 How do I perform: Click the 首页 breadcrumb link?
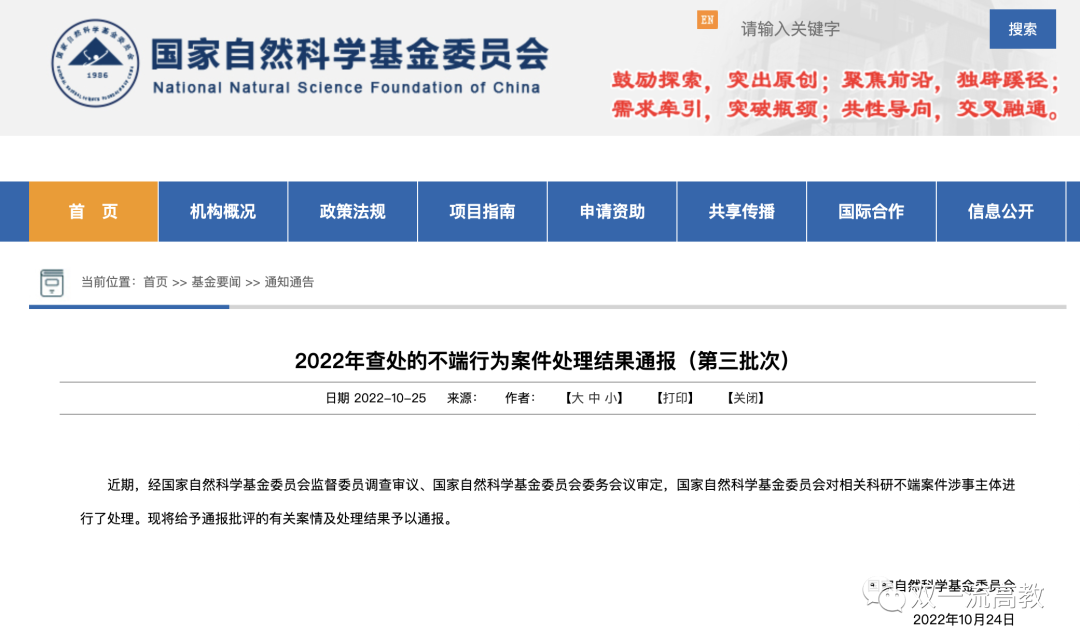click(155, 283)
